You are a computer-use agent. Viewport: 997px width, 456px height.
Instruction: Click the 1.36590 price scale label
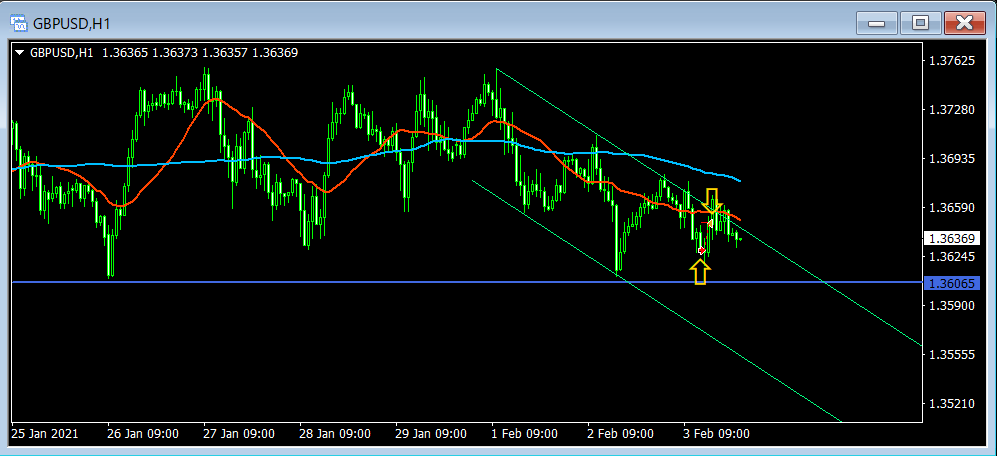click(x=952, y=208)
